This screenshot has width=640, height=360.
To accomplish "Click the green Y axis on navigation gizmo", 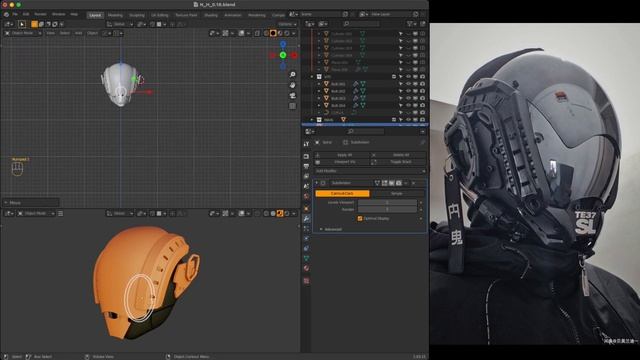I will click(x=283, y=55).
